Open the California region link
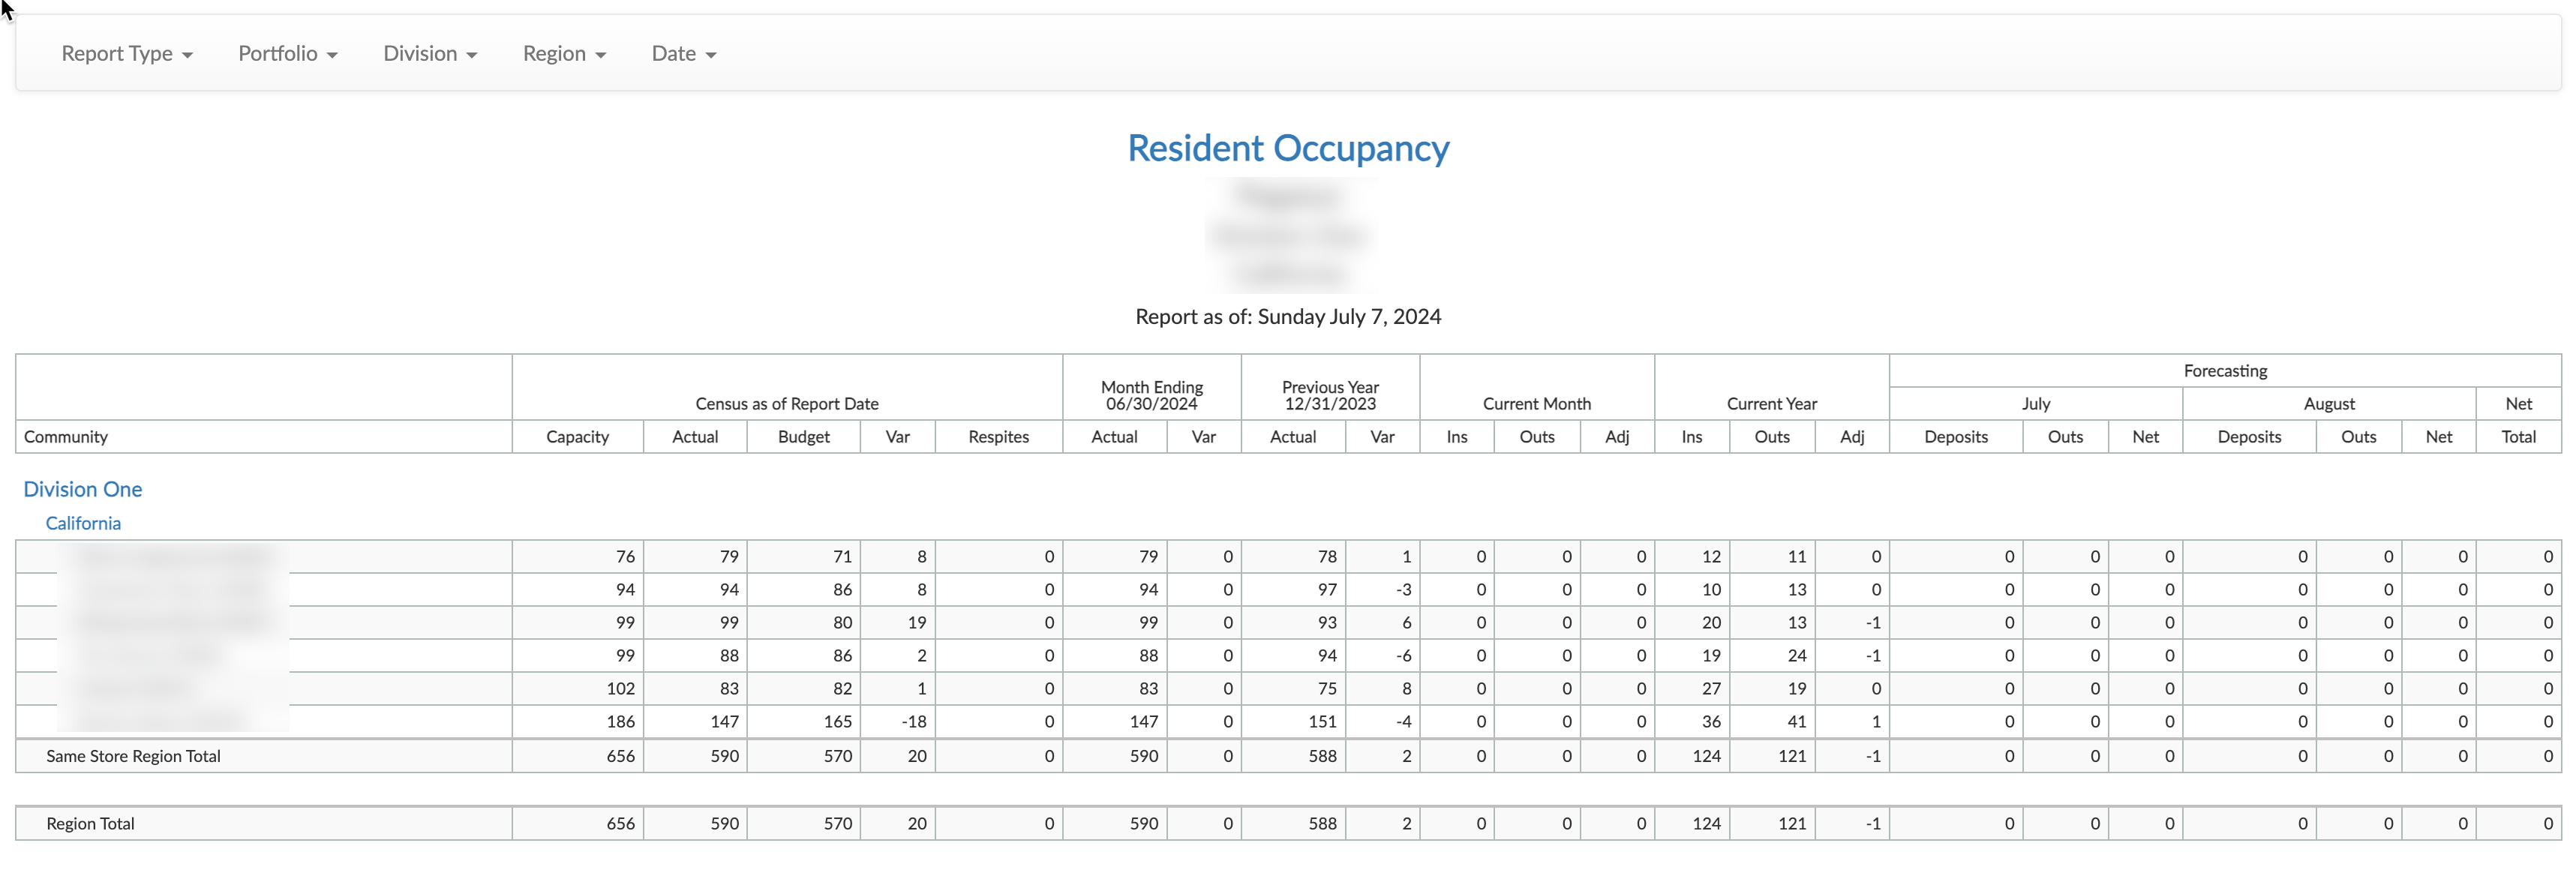This screenshot has width=2576, height=888. [83, 523]
